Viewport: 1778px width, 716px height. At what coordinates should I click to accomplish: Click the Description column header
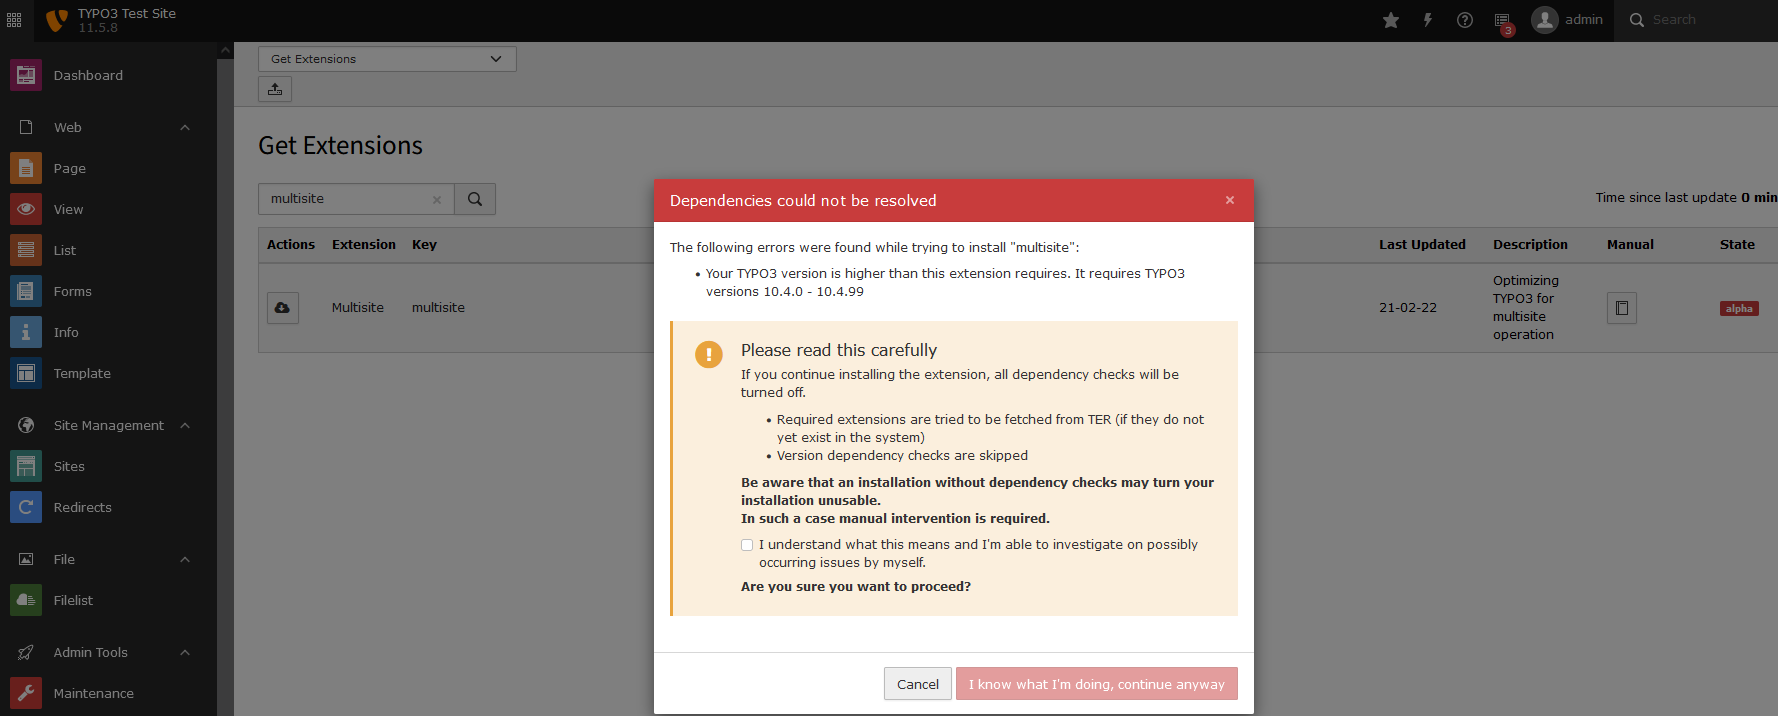click(x=1530, y=245)
